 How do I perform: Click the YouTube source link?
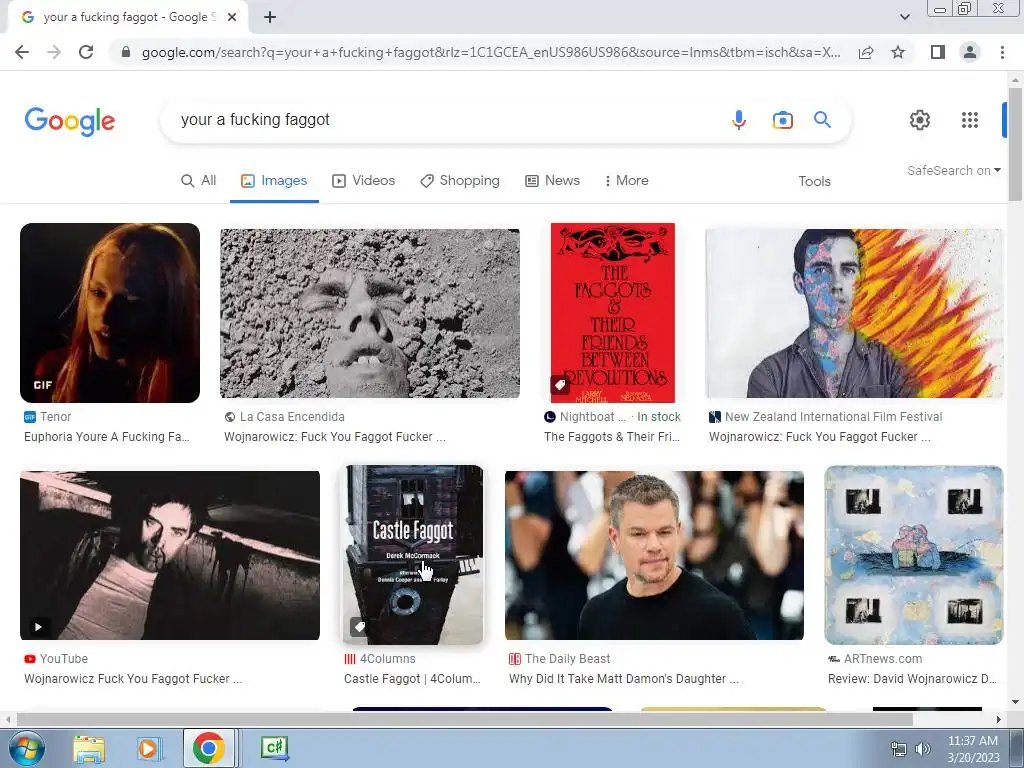(56, 659)
